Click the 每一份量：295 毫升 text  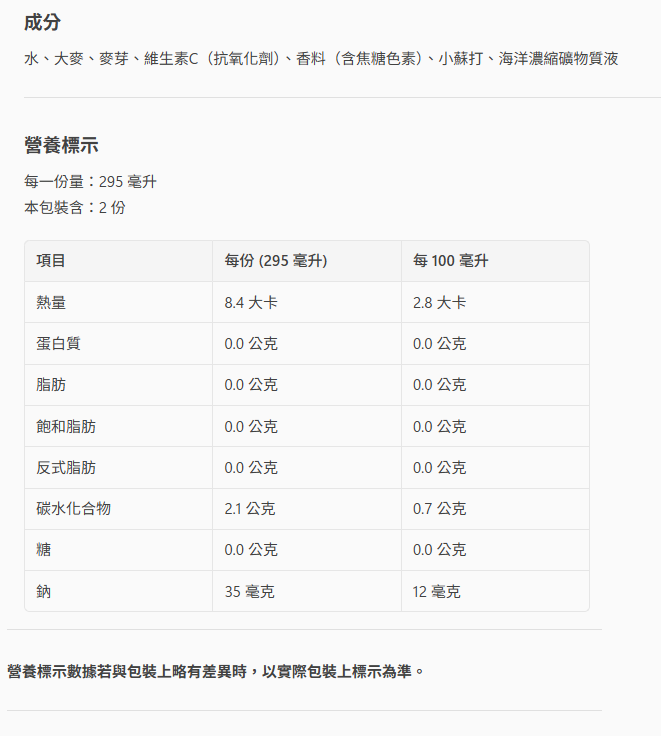pos(90,182)
